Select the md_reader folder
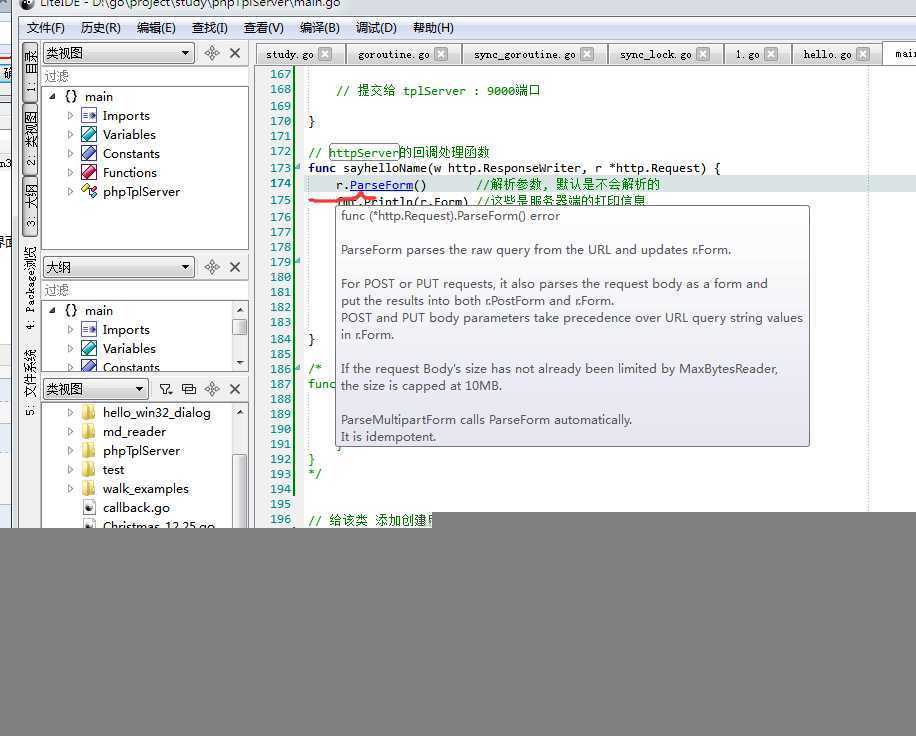This screenshot has height=736, width=916. tap(134, 432)
